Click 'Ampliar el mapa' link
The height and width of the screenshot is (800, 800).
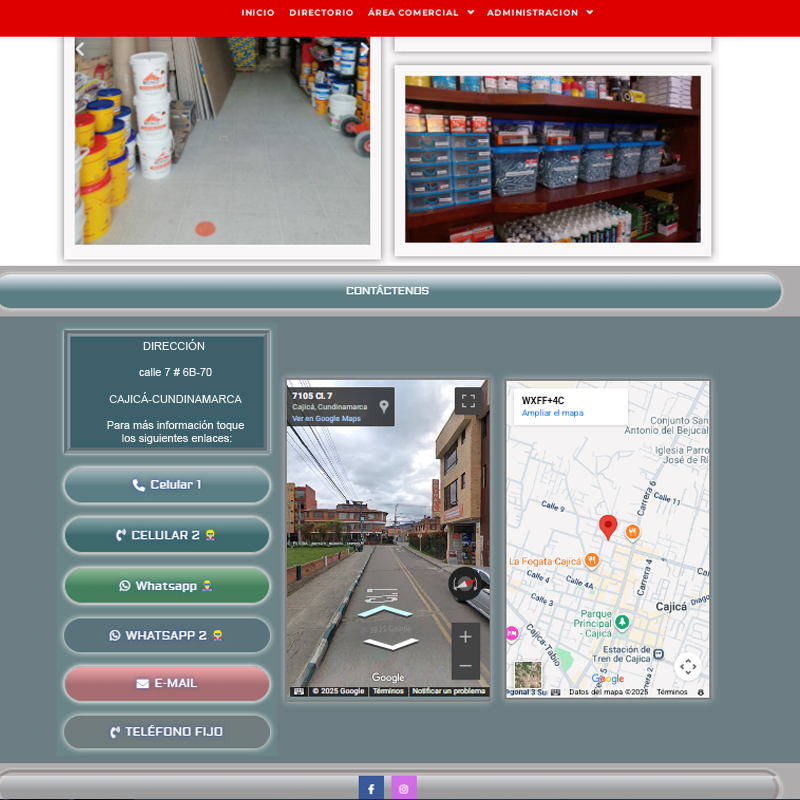pos(552,413)
